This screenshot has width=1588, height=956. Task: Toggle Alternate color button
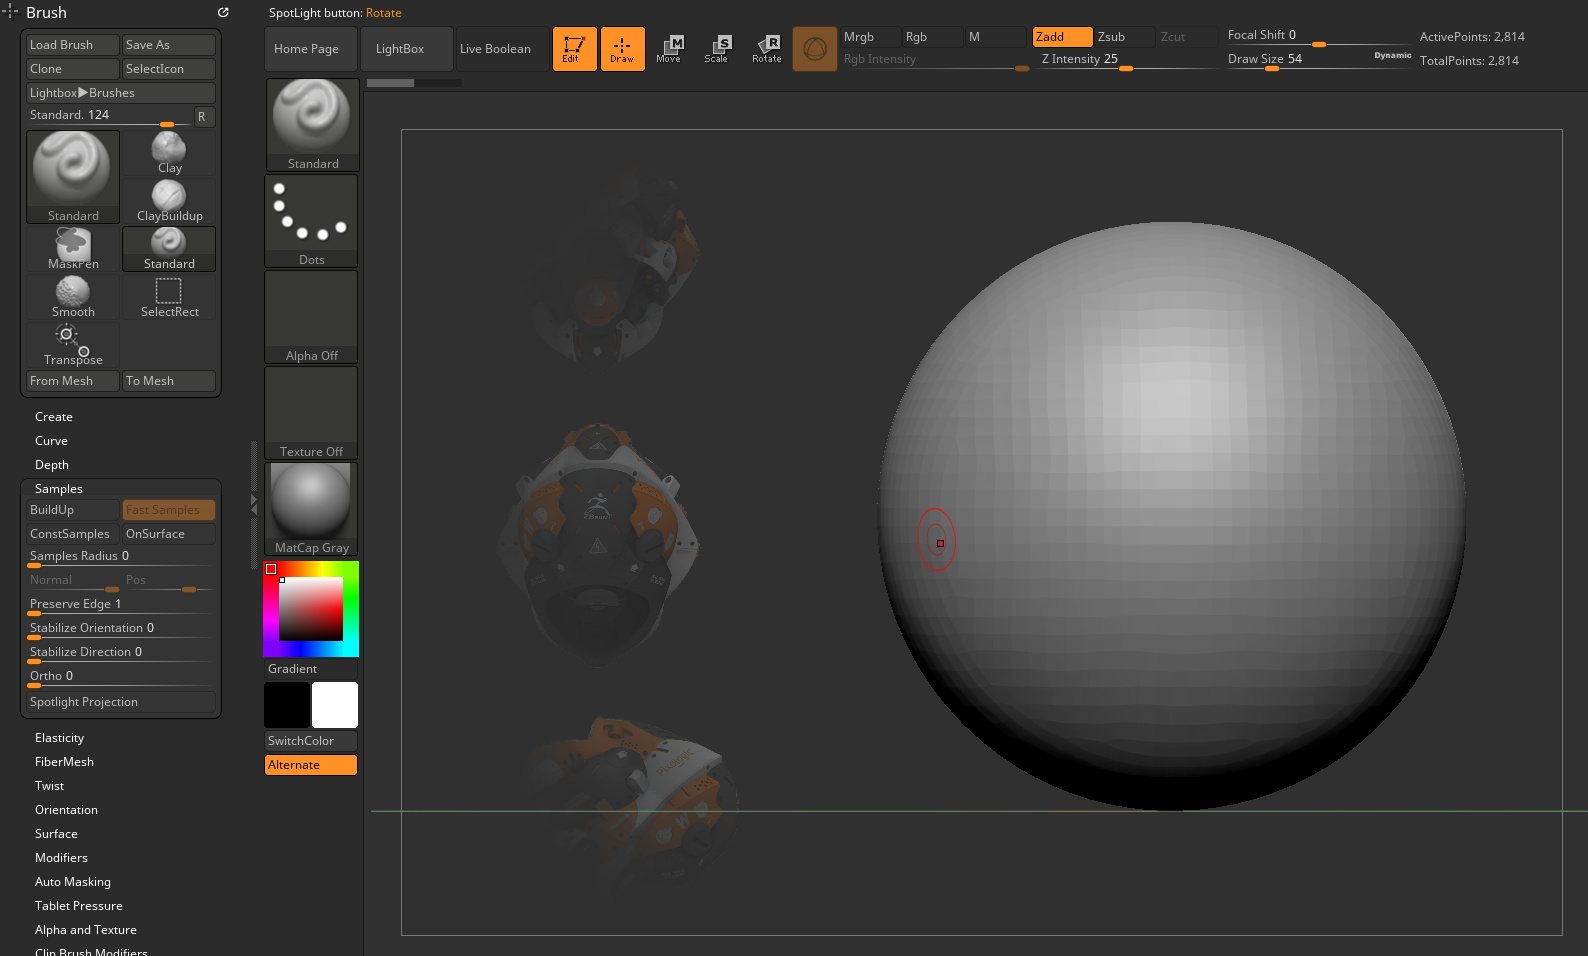click(x=311, y=765)
